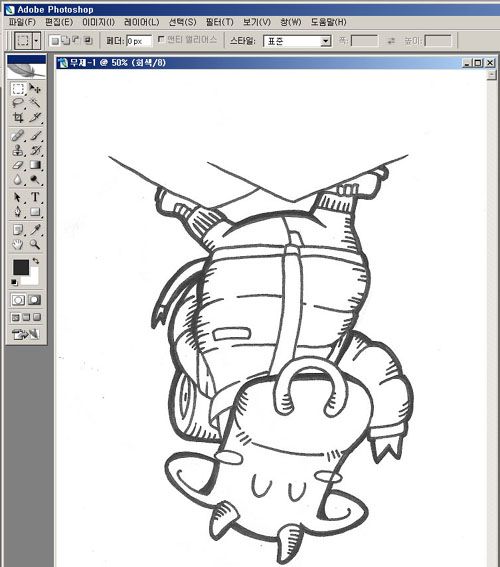
Task: Minimize the 무제-1 document window
Action: click(467, 63)
